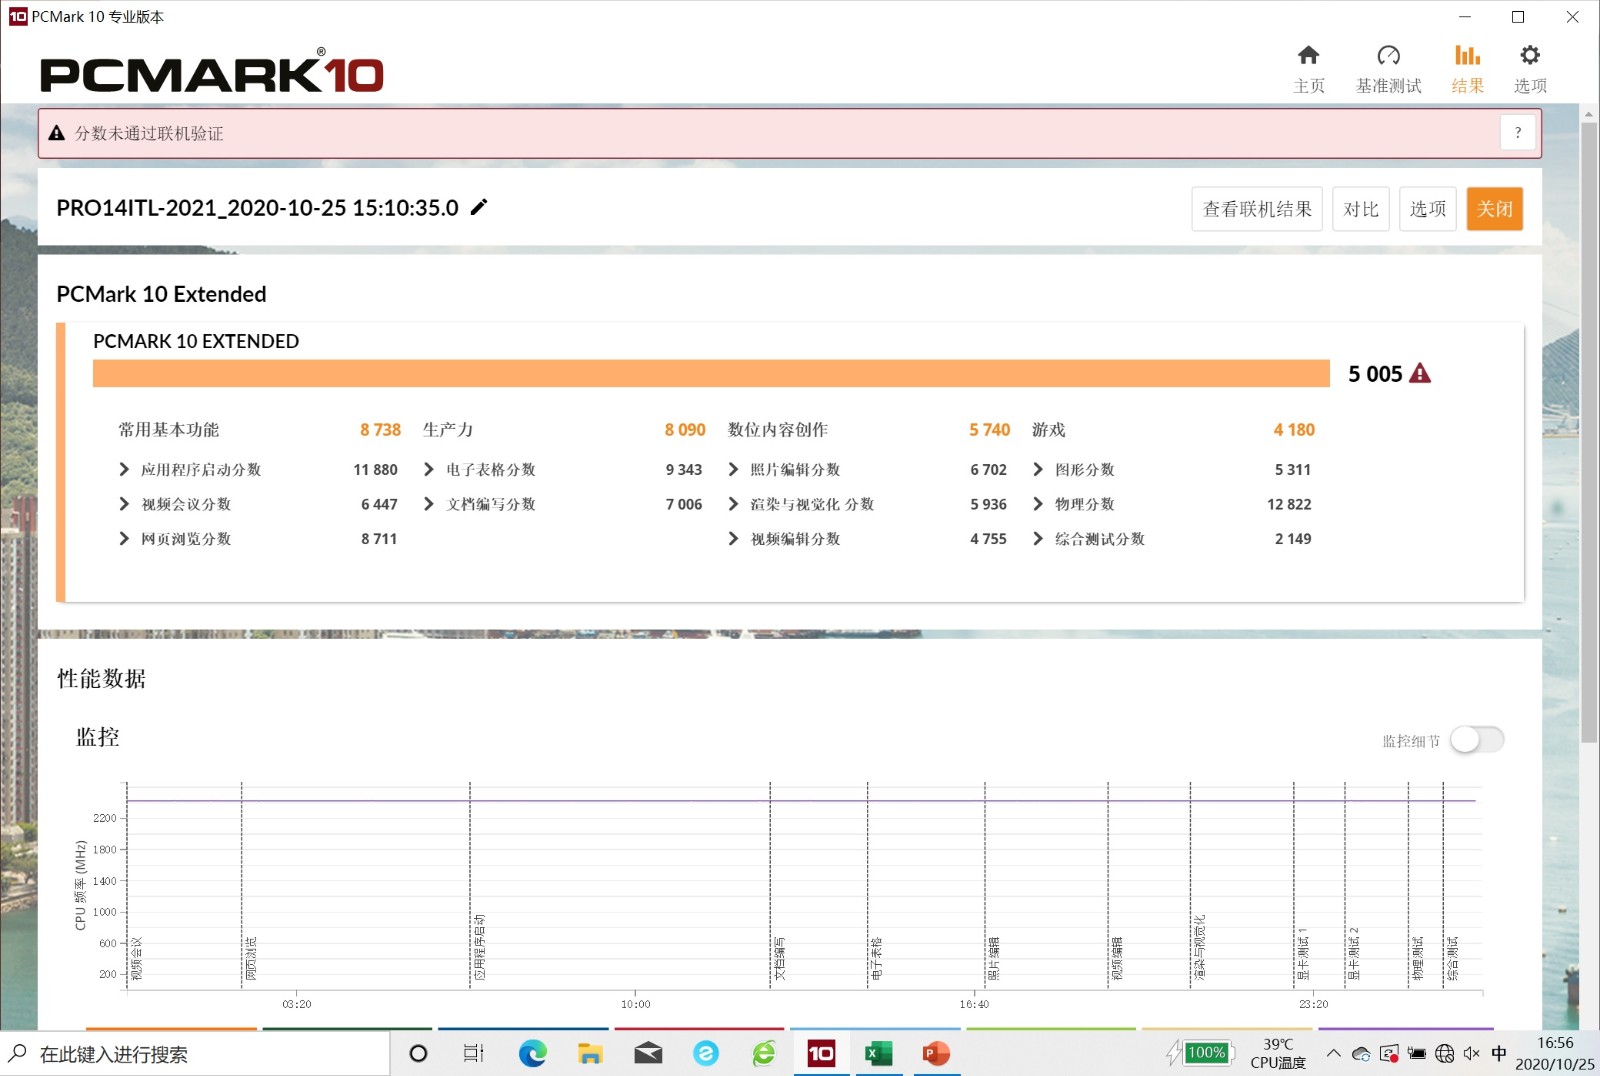1600x1076 pixels.
Task: Click the pencil edit icon beside result name
Action: point(479,207)
